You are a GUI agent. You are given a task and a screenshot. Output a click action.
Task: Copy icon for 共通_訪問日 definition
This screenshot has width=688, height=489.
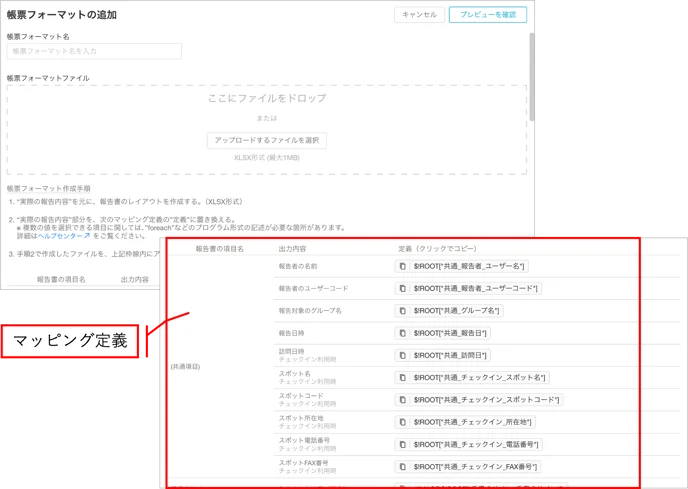point(402,355)
